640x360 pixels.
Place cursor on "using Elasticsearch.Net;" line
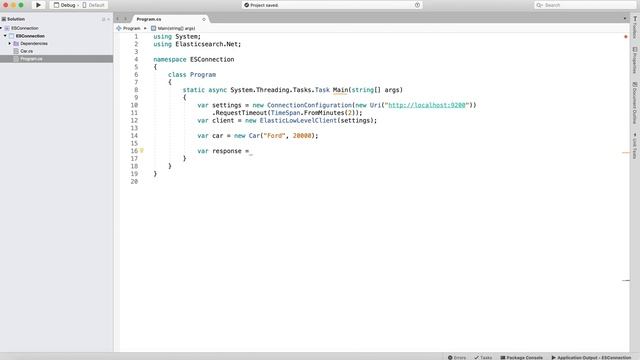click(x=197, y=44)
